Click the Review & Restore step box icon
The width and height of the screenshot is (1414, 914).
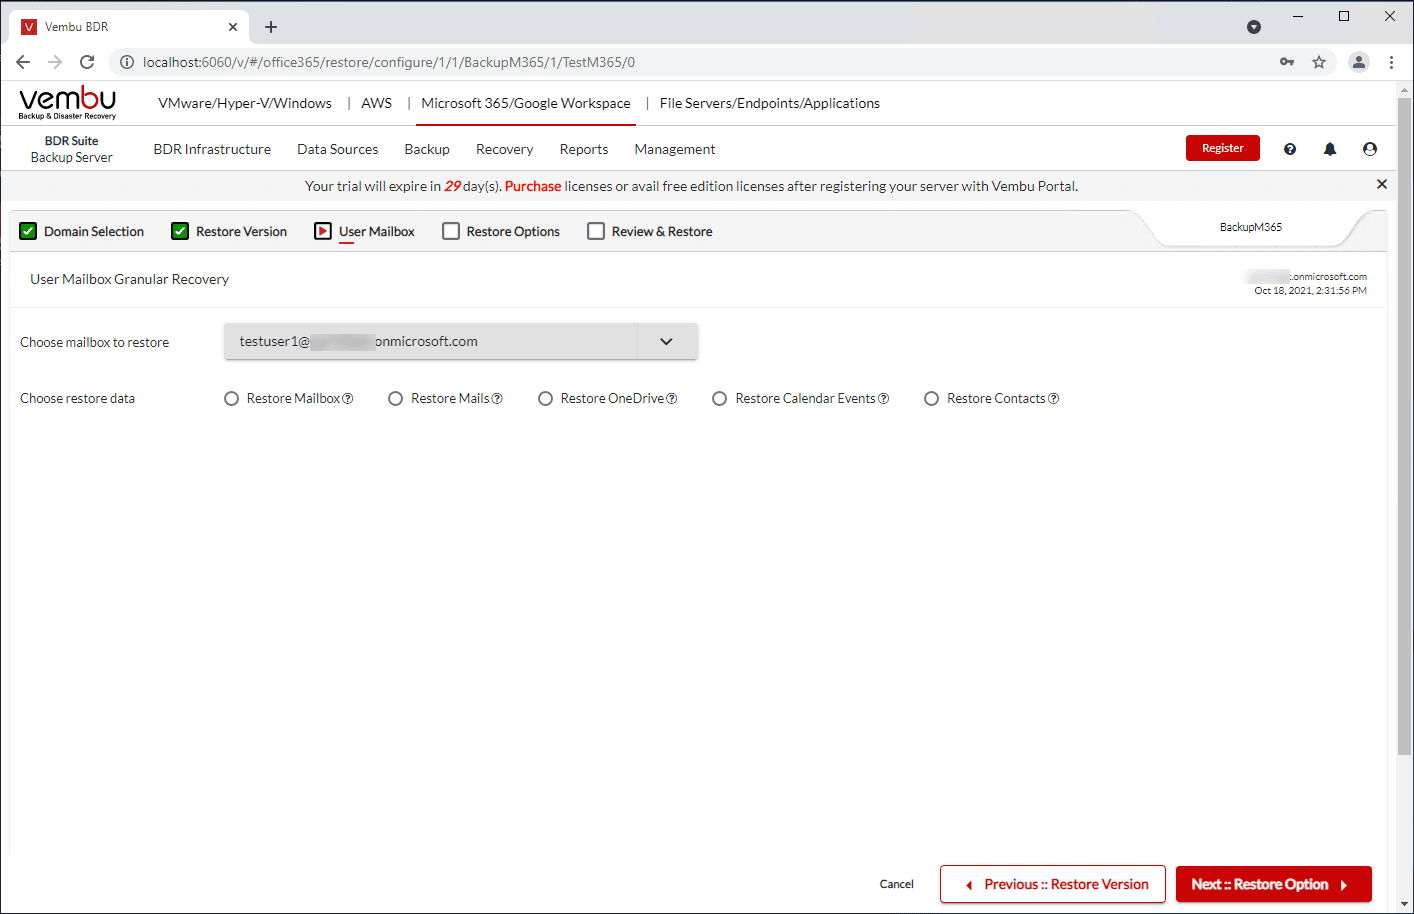tap(596, 231)
